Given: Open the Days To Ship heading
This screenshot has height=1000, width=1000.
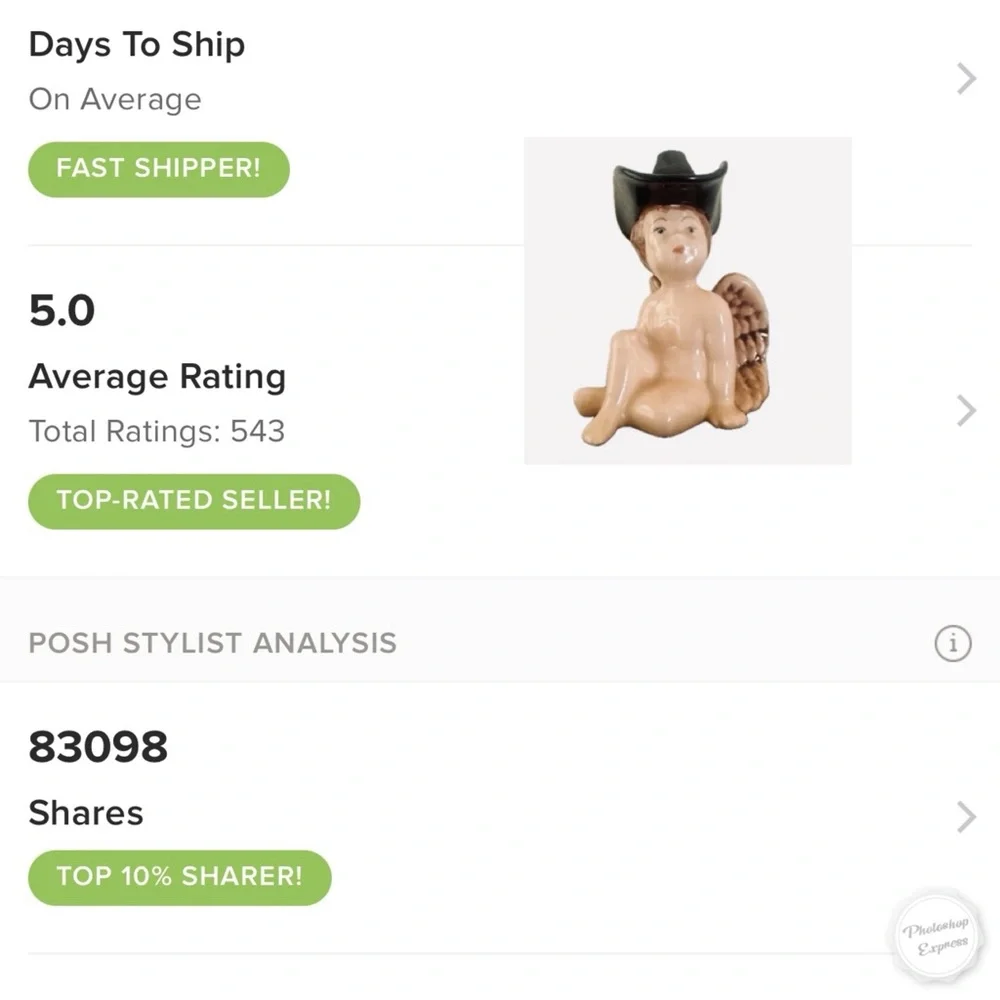Looking at the screenshot, I should (137, 45).
